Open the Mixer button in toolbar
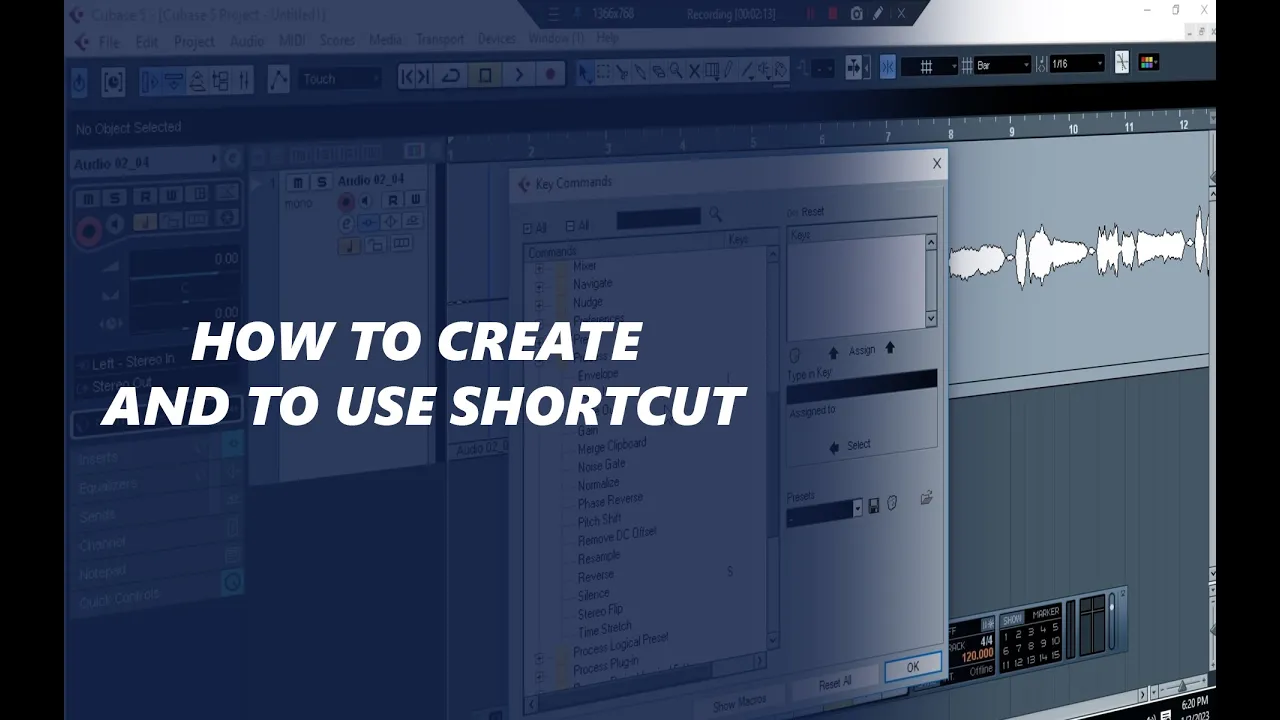Image resolution: width=1280 pixels, height=720 pixels. pyautogui.click(x=243, y=80)
